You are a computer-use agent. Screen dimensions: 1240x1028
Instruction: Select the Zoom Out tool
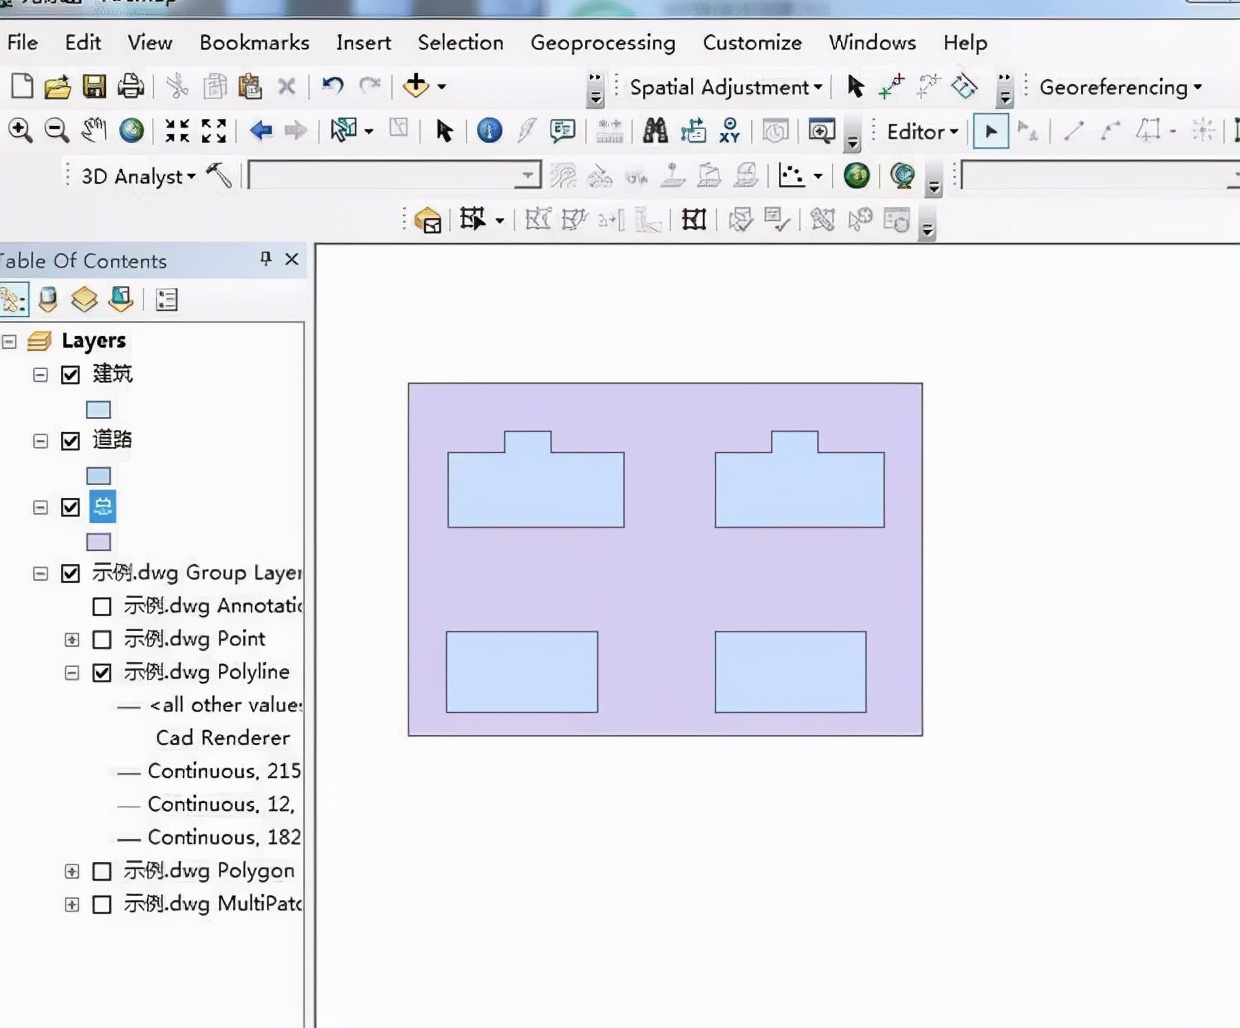pyautogui.click(x=57, y=130)
